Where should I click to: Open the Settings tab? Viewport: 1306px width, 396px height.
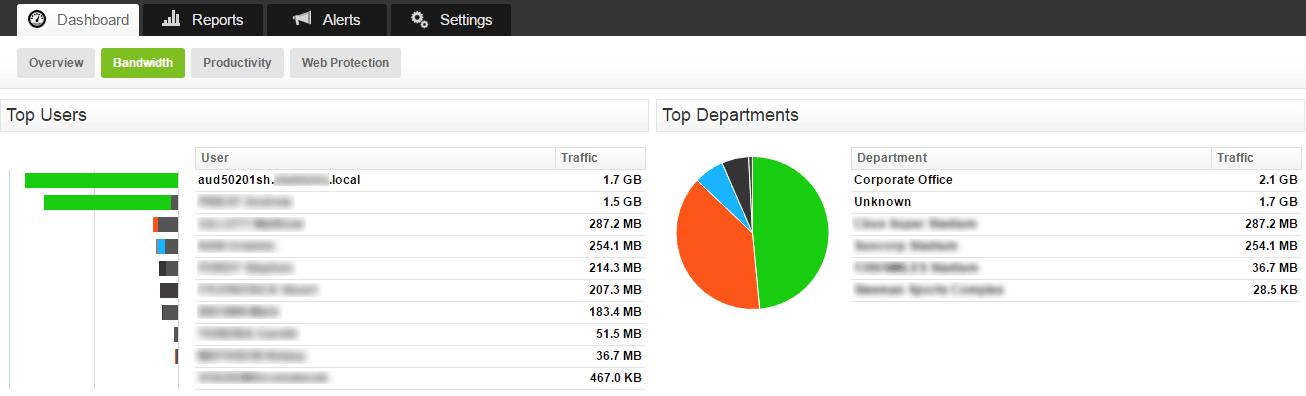click(x=450, y=19)
